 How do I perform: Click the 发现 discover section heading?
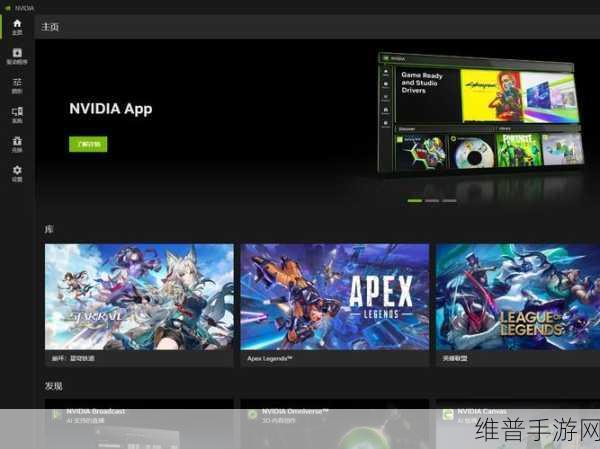54,386
